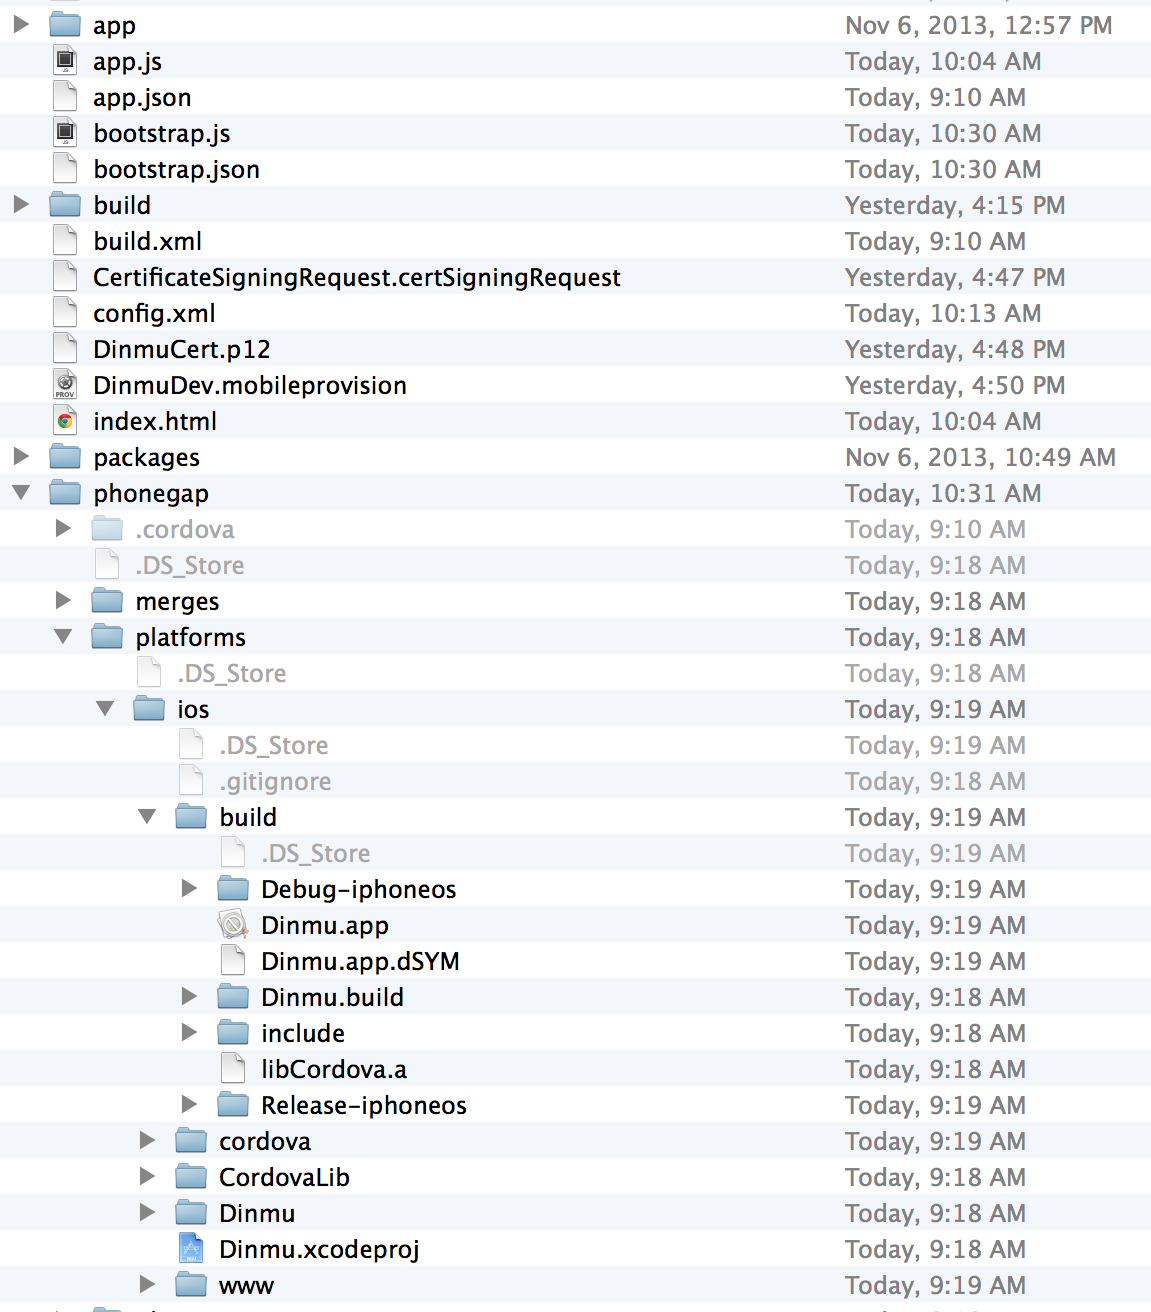
Task: Select the 'bootstrap.json' file name
Action: (177, 170)
